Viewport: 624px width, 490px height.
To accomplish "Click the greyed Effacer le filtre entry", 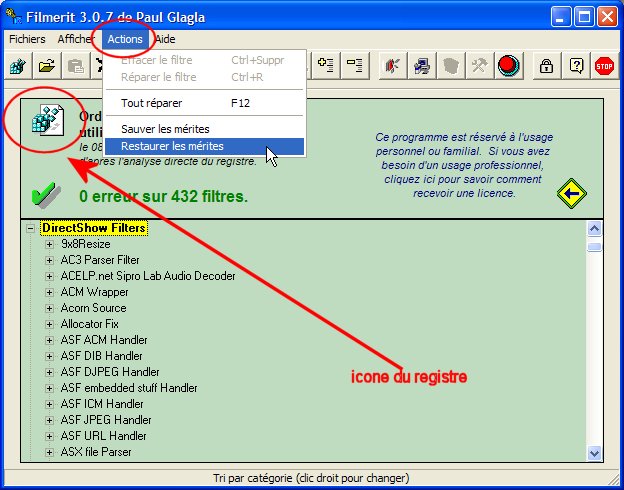I will pyautogui.click(x=205, y=60).
